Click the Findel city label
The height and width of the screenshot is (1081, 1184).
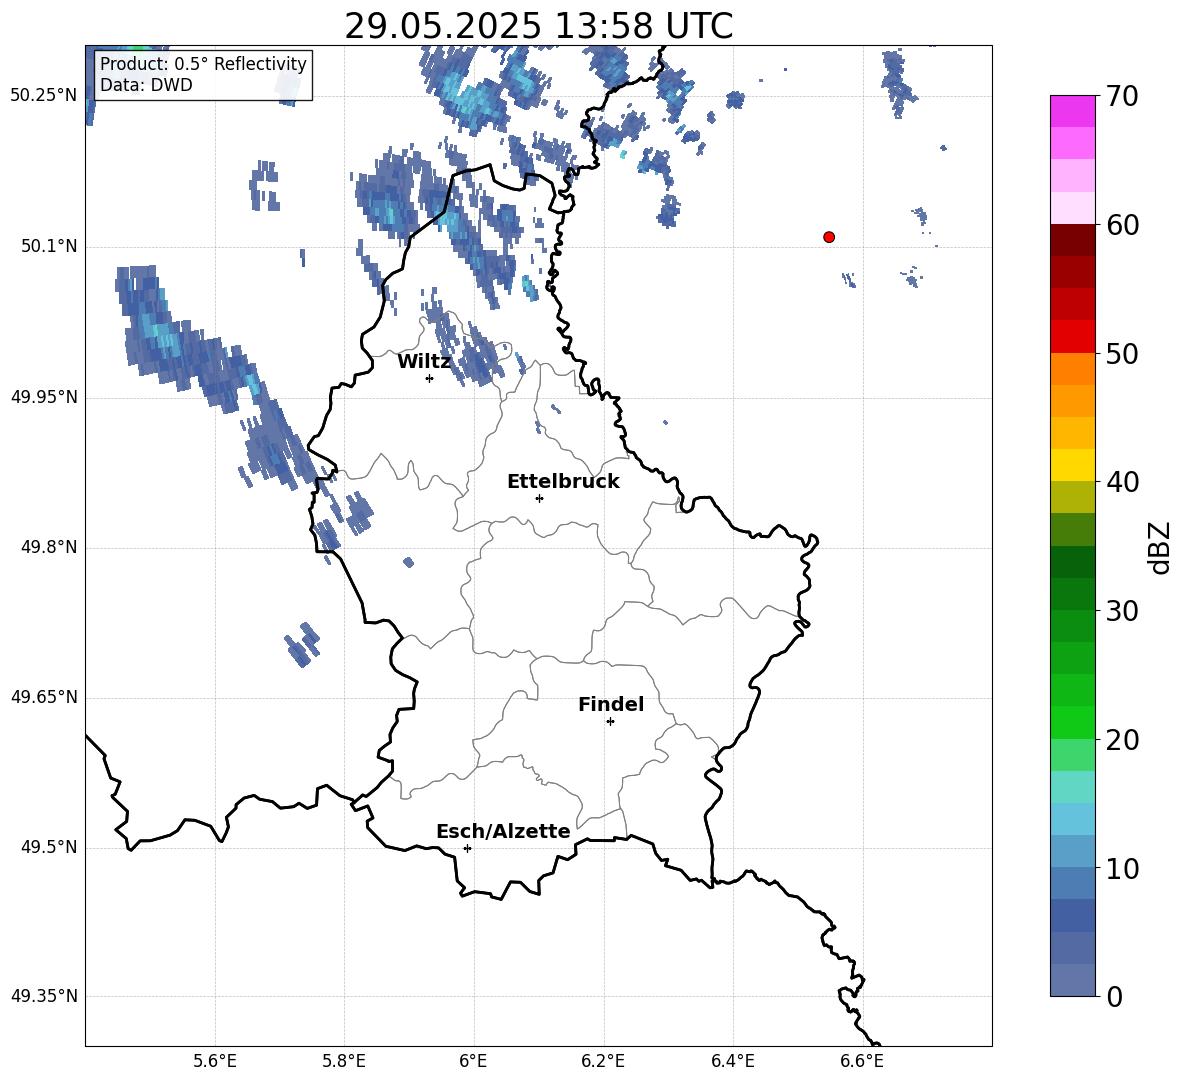pos(611,704)
